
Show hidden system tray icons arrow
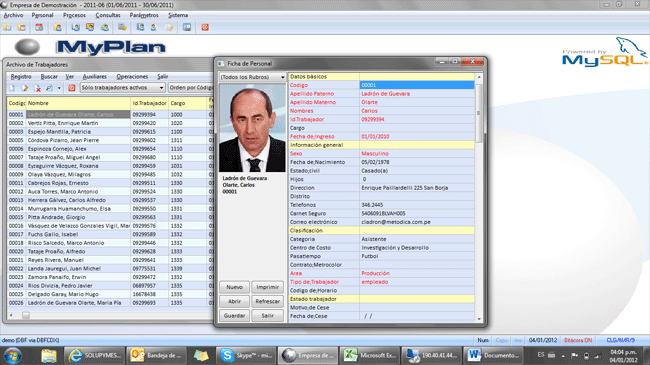pos(563,355)
